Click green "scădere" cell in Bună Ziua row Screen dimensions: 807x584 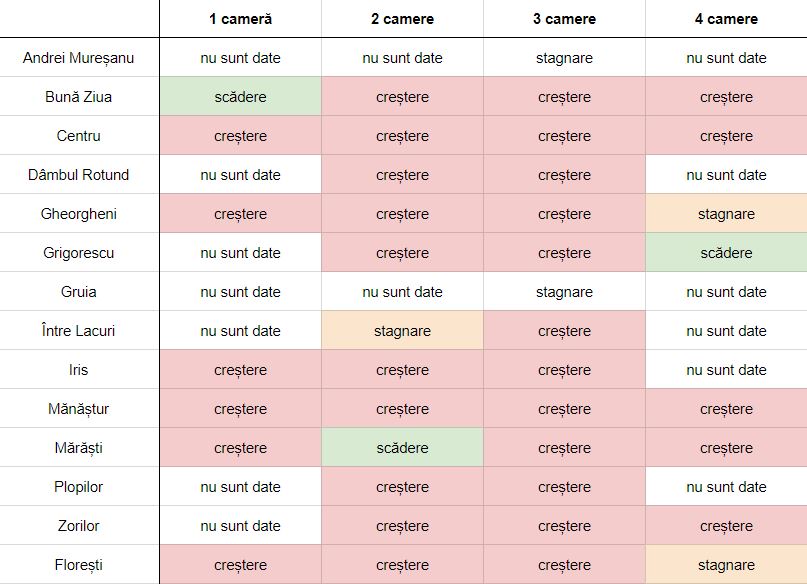pos(240,97)
